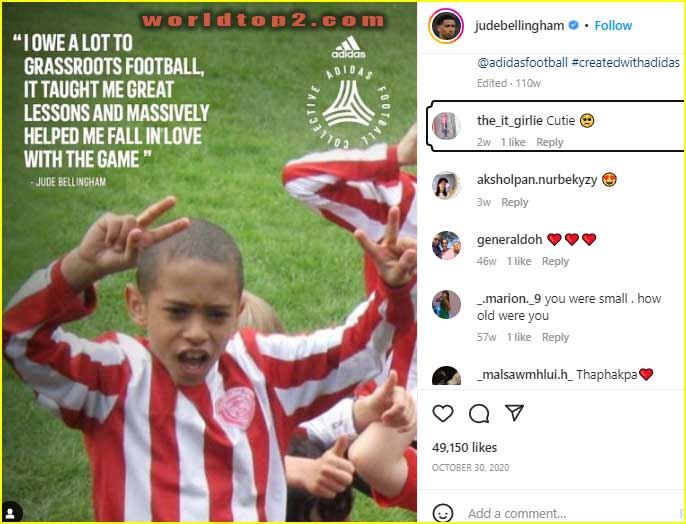
Task: Click the verified badge next to judebellingham
Action: pyautogui.click(x=573, y=26)
